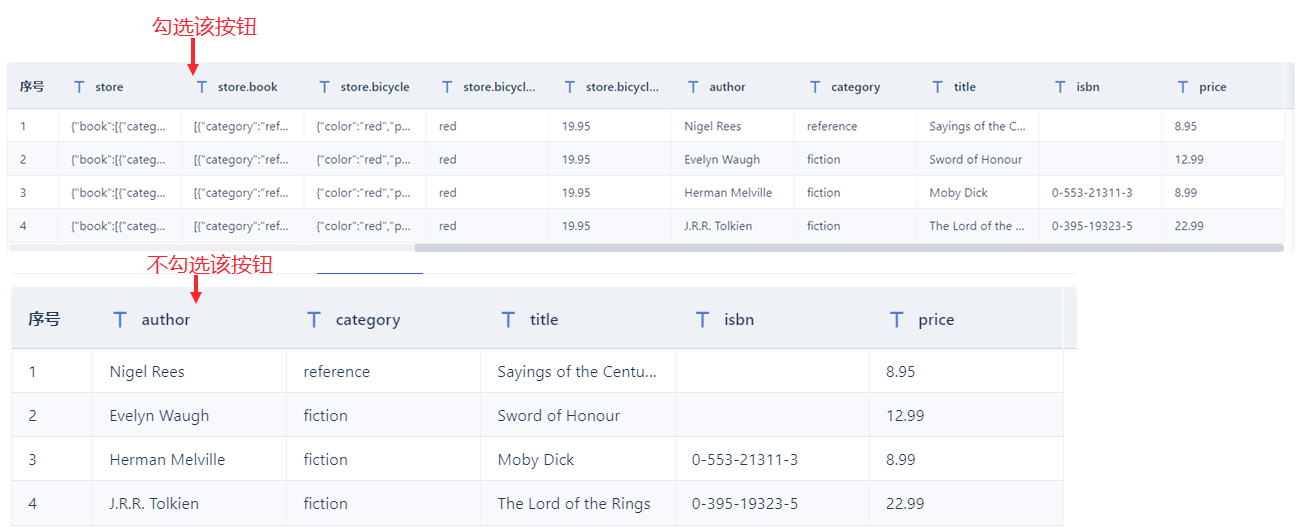
Task: Click the 序号 header in the upper table
Action: (x=32, y=87)
